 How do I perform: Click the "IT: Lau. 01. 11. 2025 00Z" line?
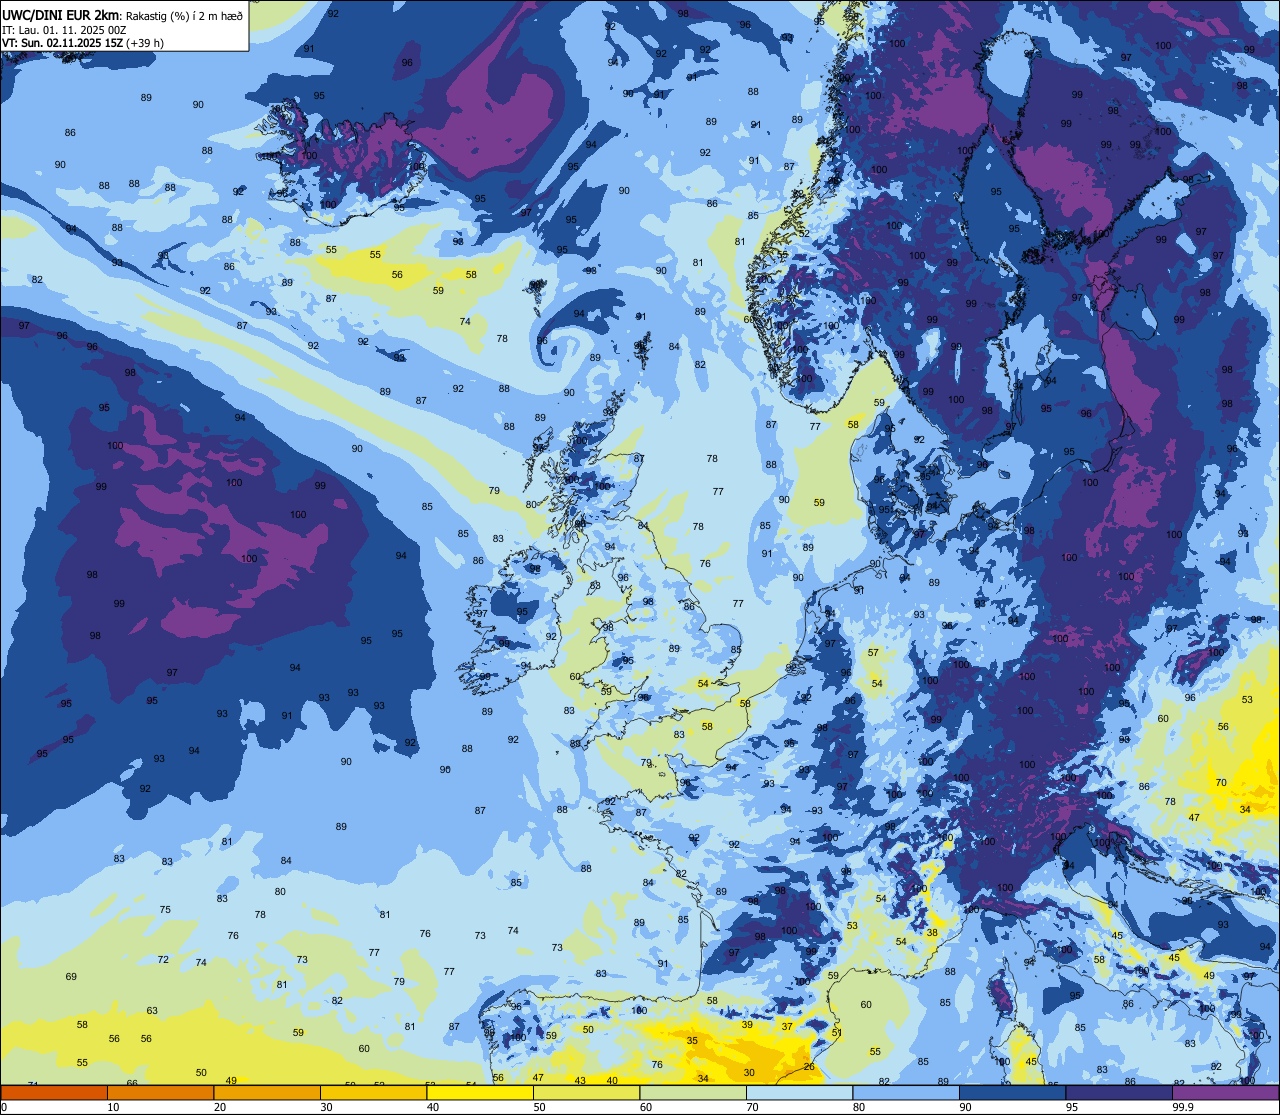point(64,30)
